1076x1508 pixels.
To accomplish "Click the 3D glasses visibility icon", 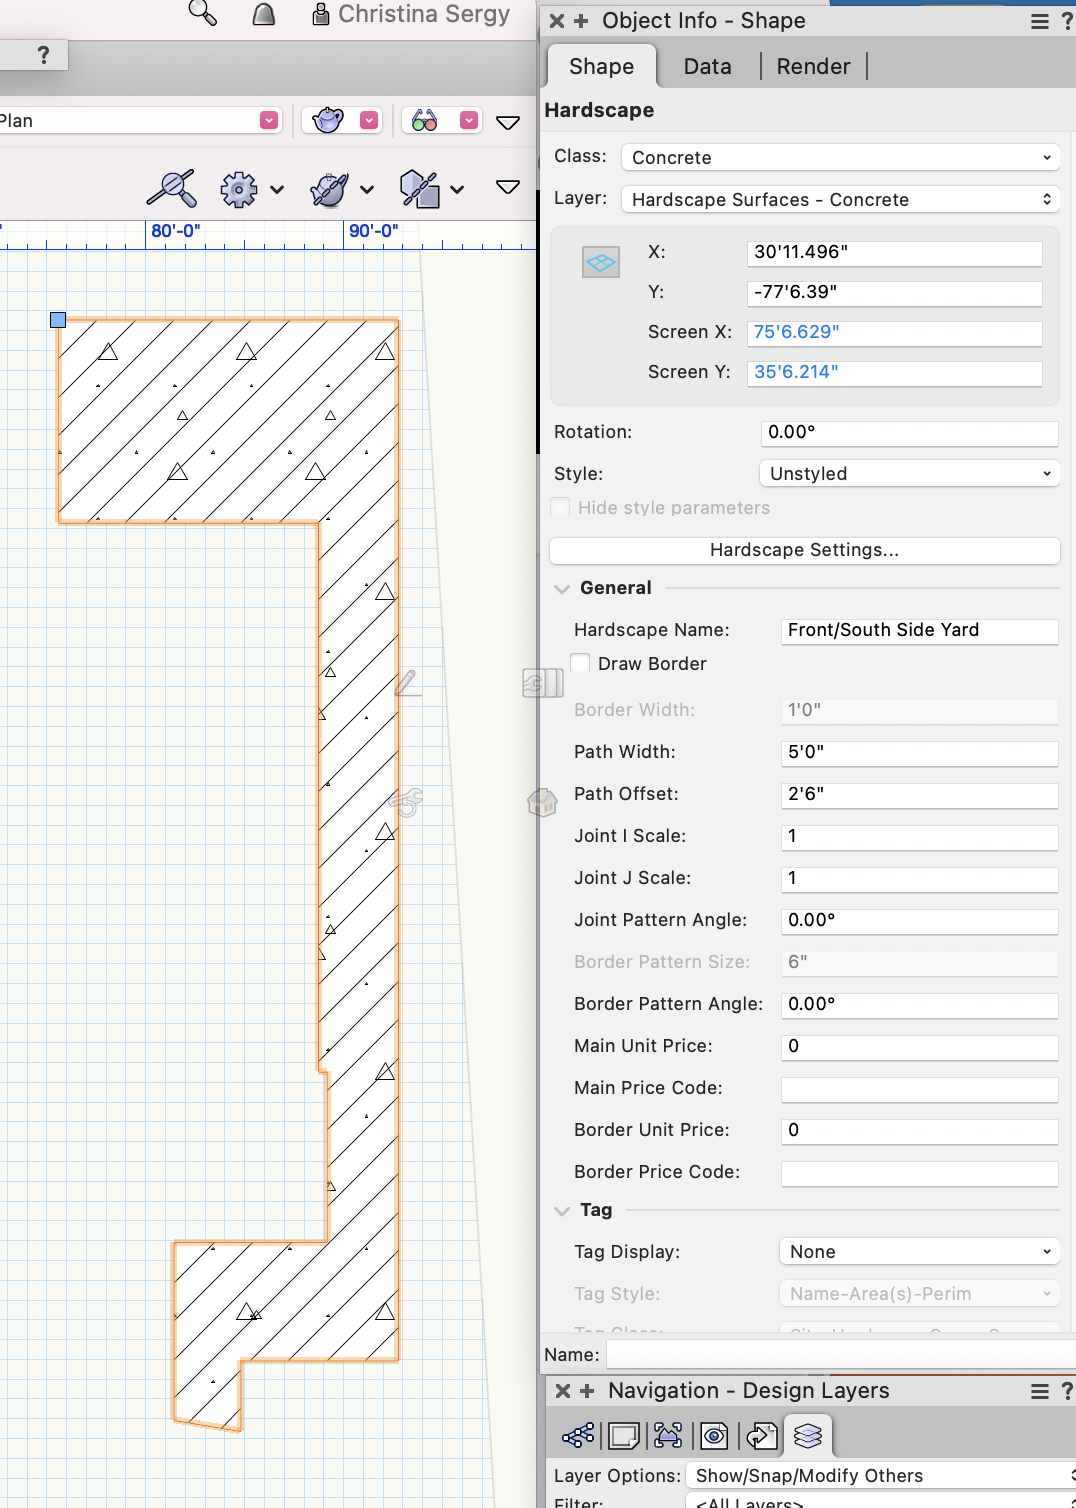I will (425, 121).
